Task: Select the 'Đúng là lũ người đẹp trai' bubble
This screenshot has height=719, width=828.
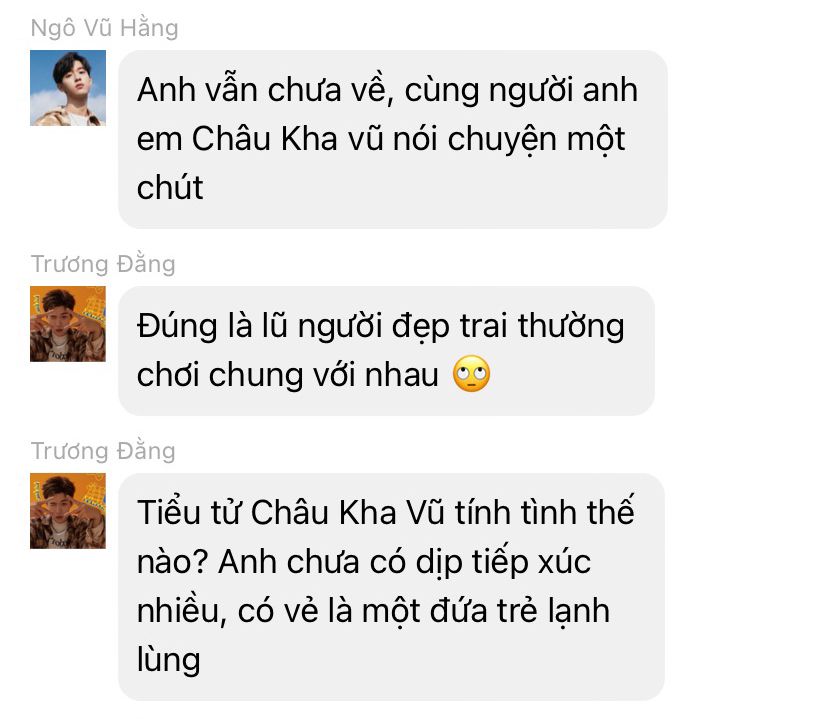Action: [x=386, y=351]
